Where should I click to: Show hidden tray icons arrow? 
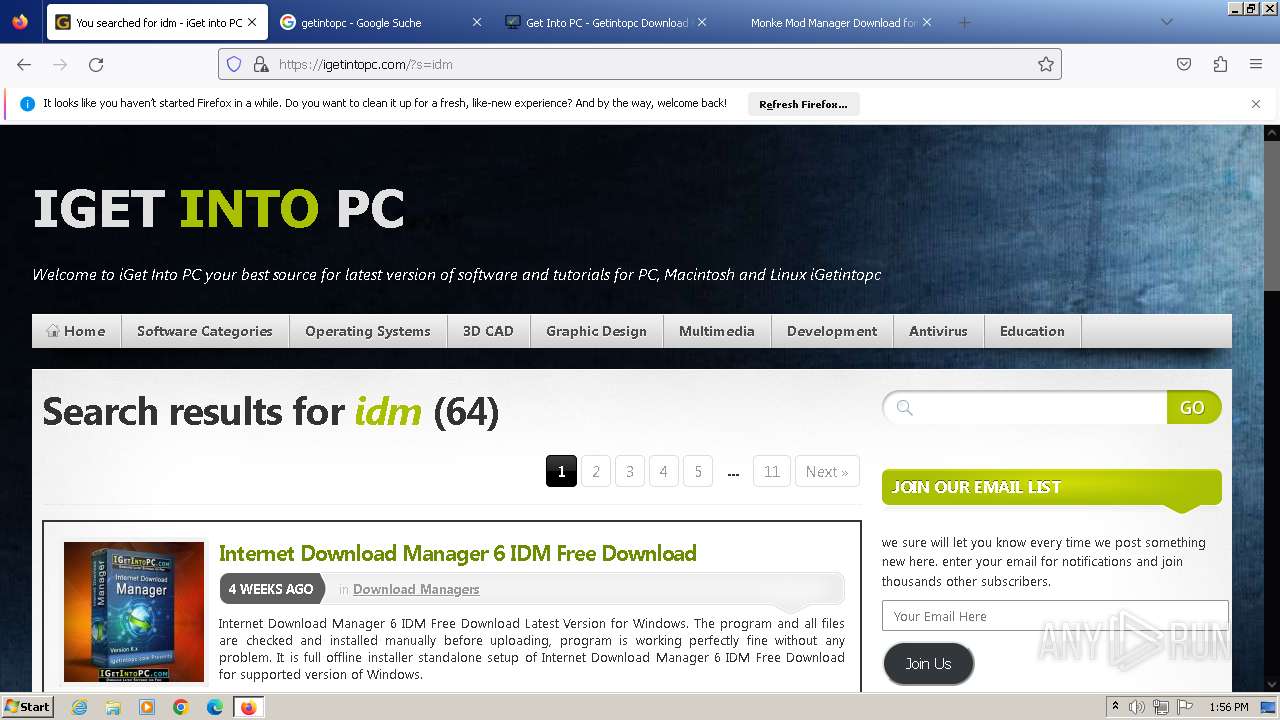point(1115,707)
